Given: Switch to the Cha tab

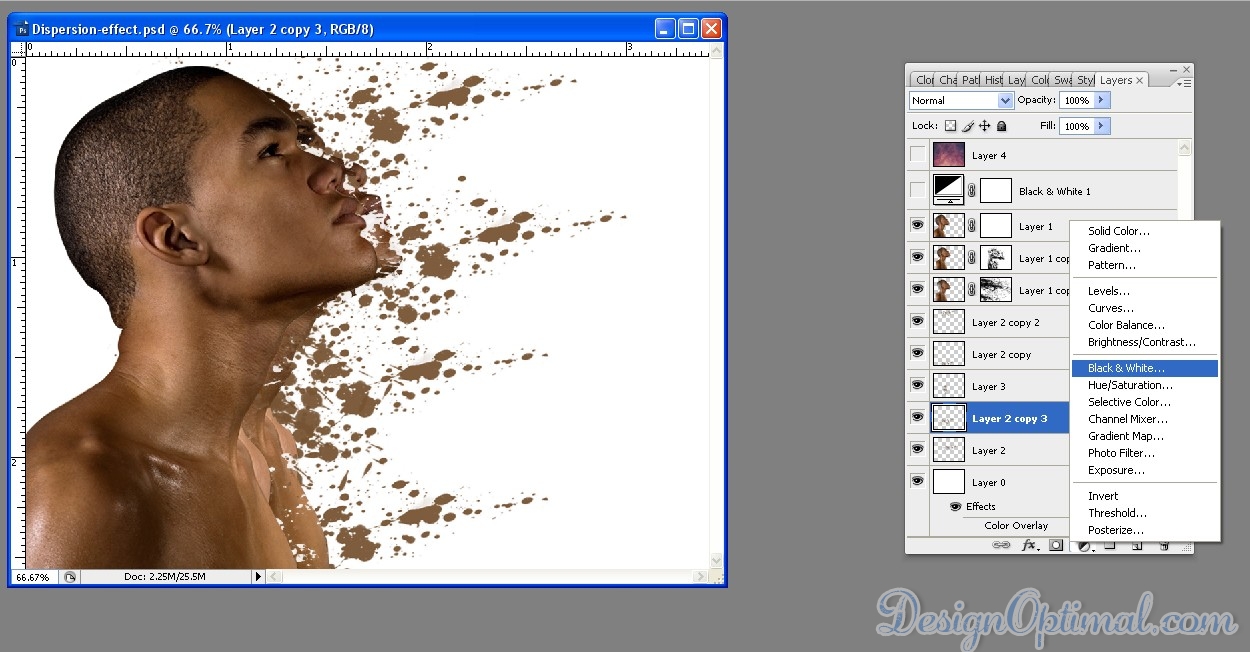Looking at the screenshot, I should pos(947,80).
